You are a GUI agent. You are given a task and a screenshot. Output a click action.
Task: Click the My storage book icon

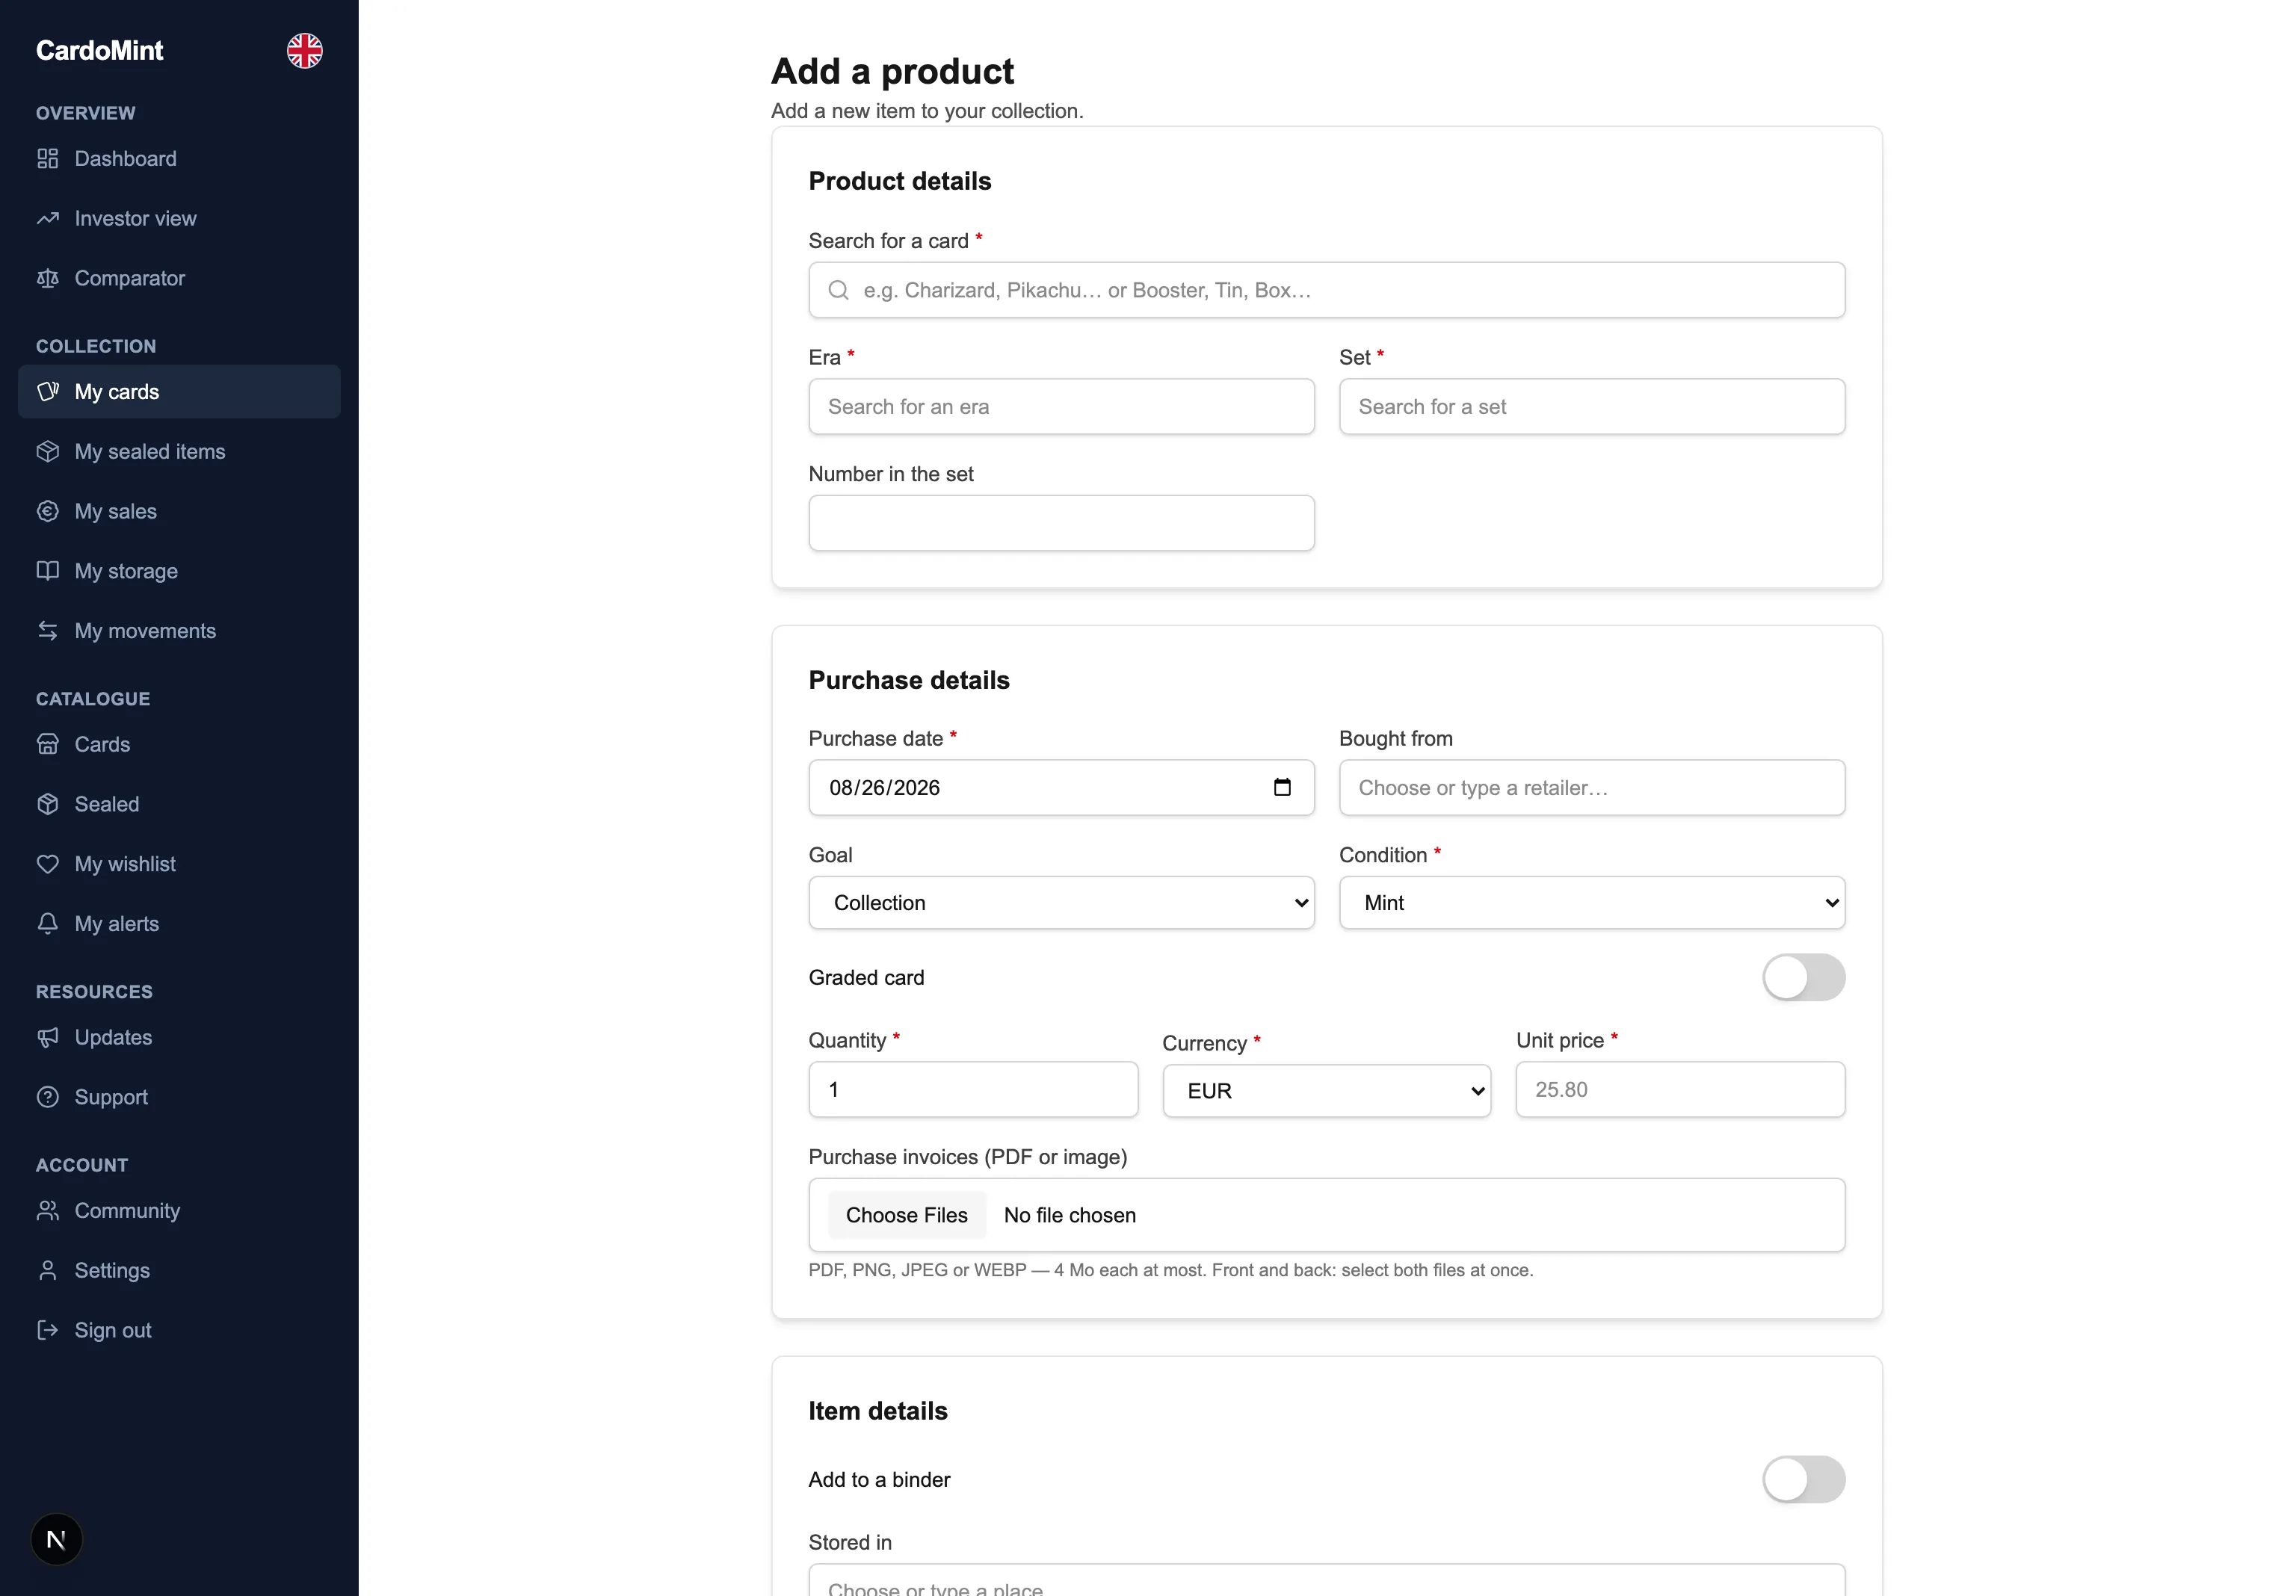point(48,571)
